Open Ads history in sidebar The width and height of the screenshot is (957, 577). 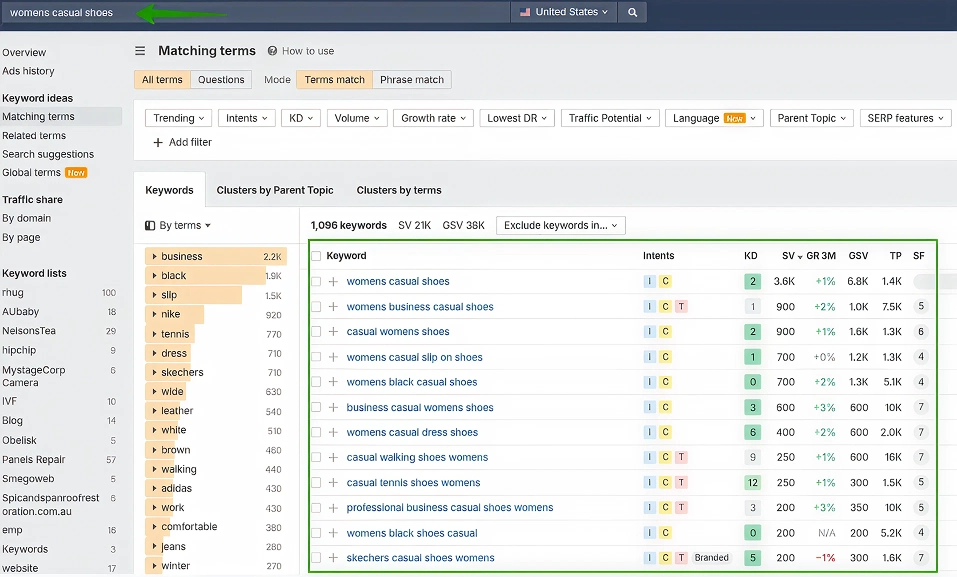pyautogui.click(x=28, y=71)
